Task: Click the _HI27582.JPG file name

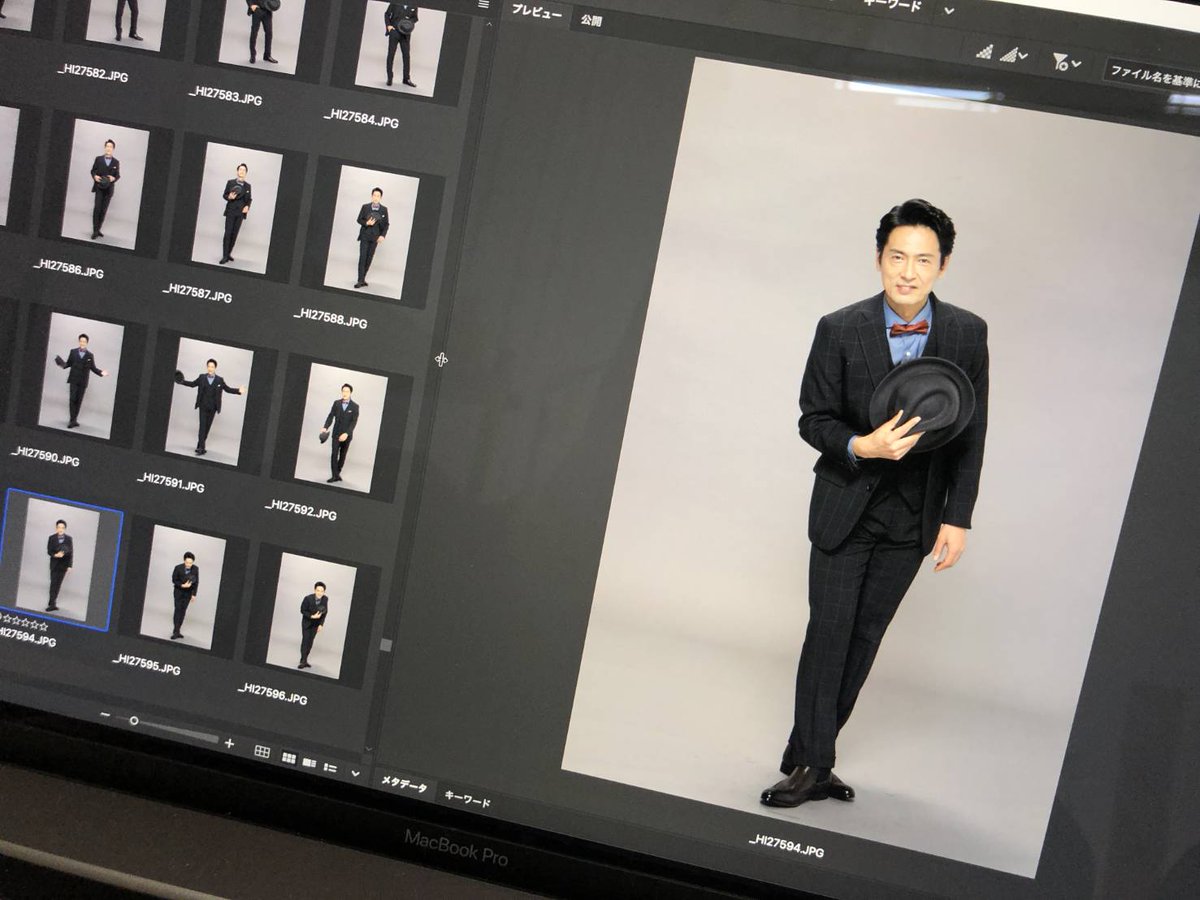Action: [x=92, y=73]
